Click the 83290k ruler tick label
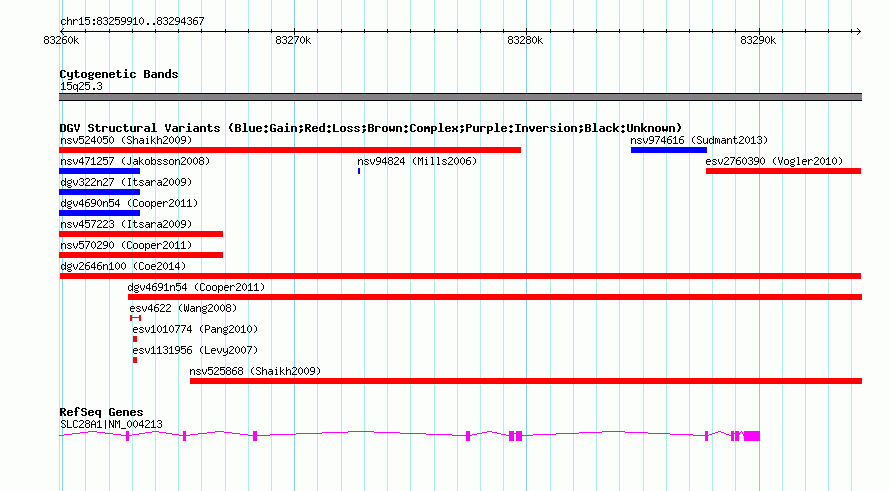Viewport: 890px width, 491px height. point(758,40)
